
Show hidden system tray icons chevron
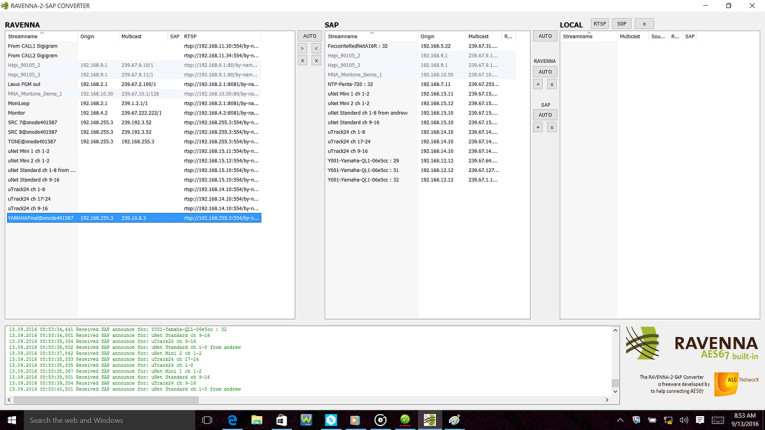(x=620, y=420)
